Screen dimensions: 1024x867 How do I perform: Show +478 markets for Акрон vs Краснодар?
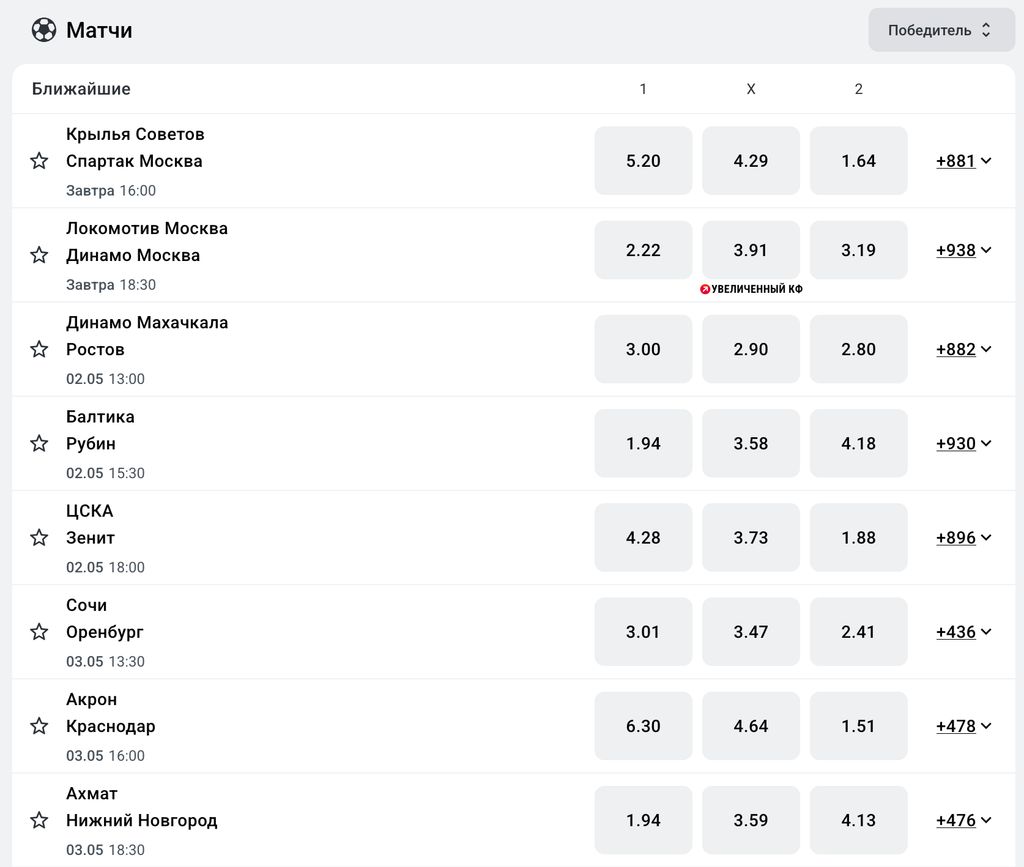coord(964,726)
